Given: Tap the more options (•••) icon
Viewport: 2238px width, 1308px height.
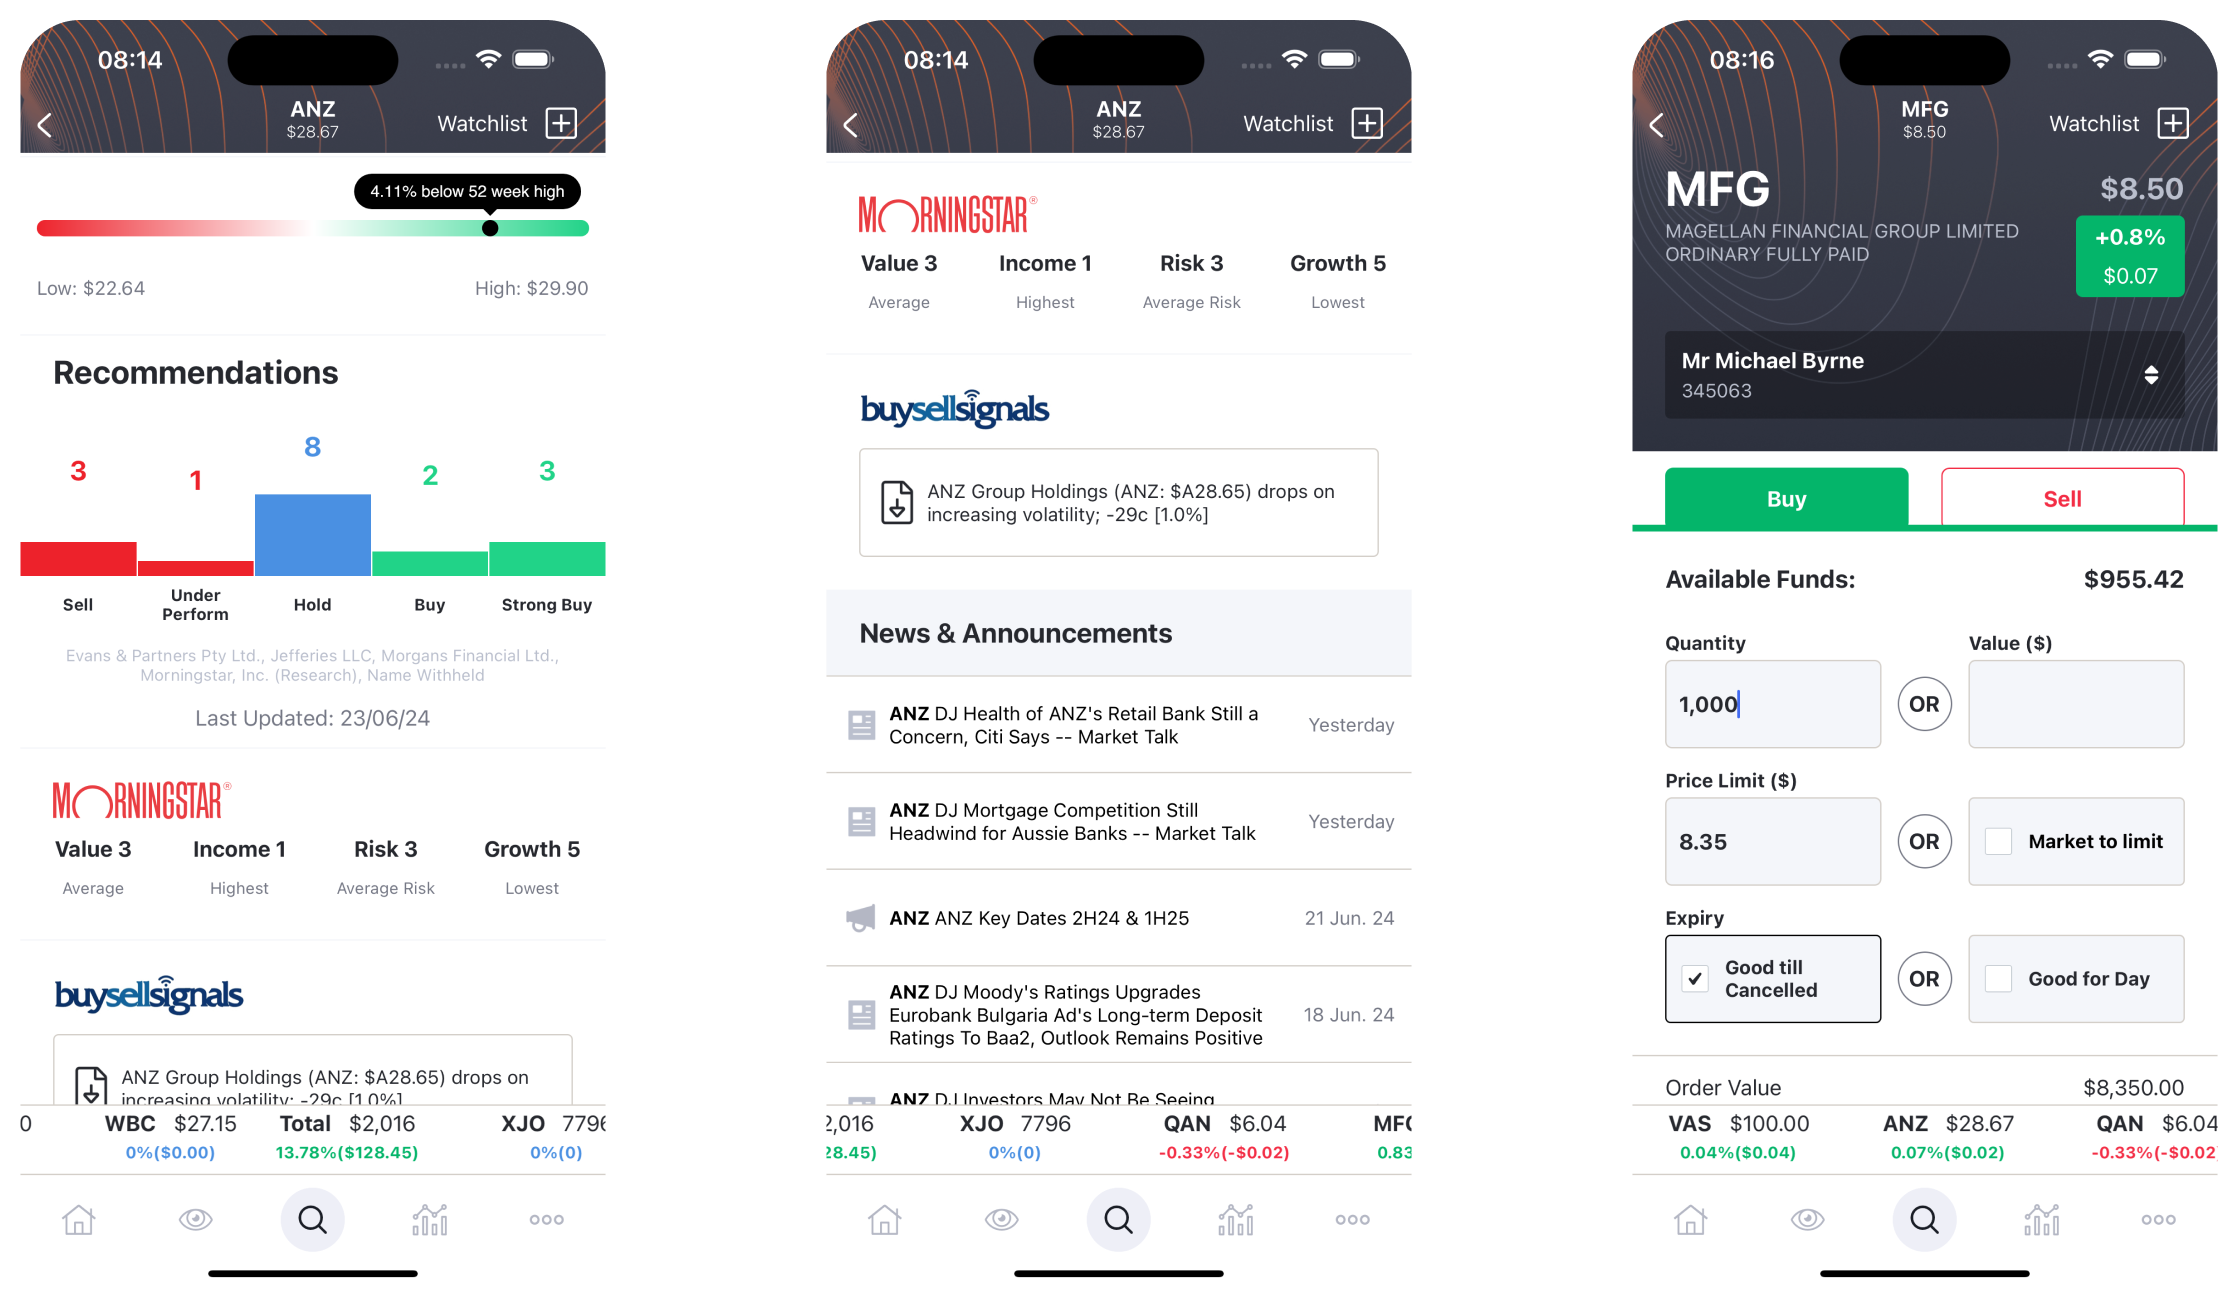Looking at the screenshot, I should [x=549, y=1218].
